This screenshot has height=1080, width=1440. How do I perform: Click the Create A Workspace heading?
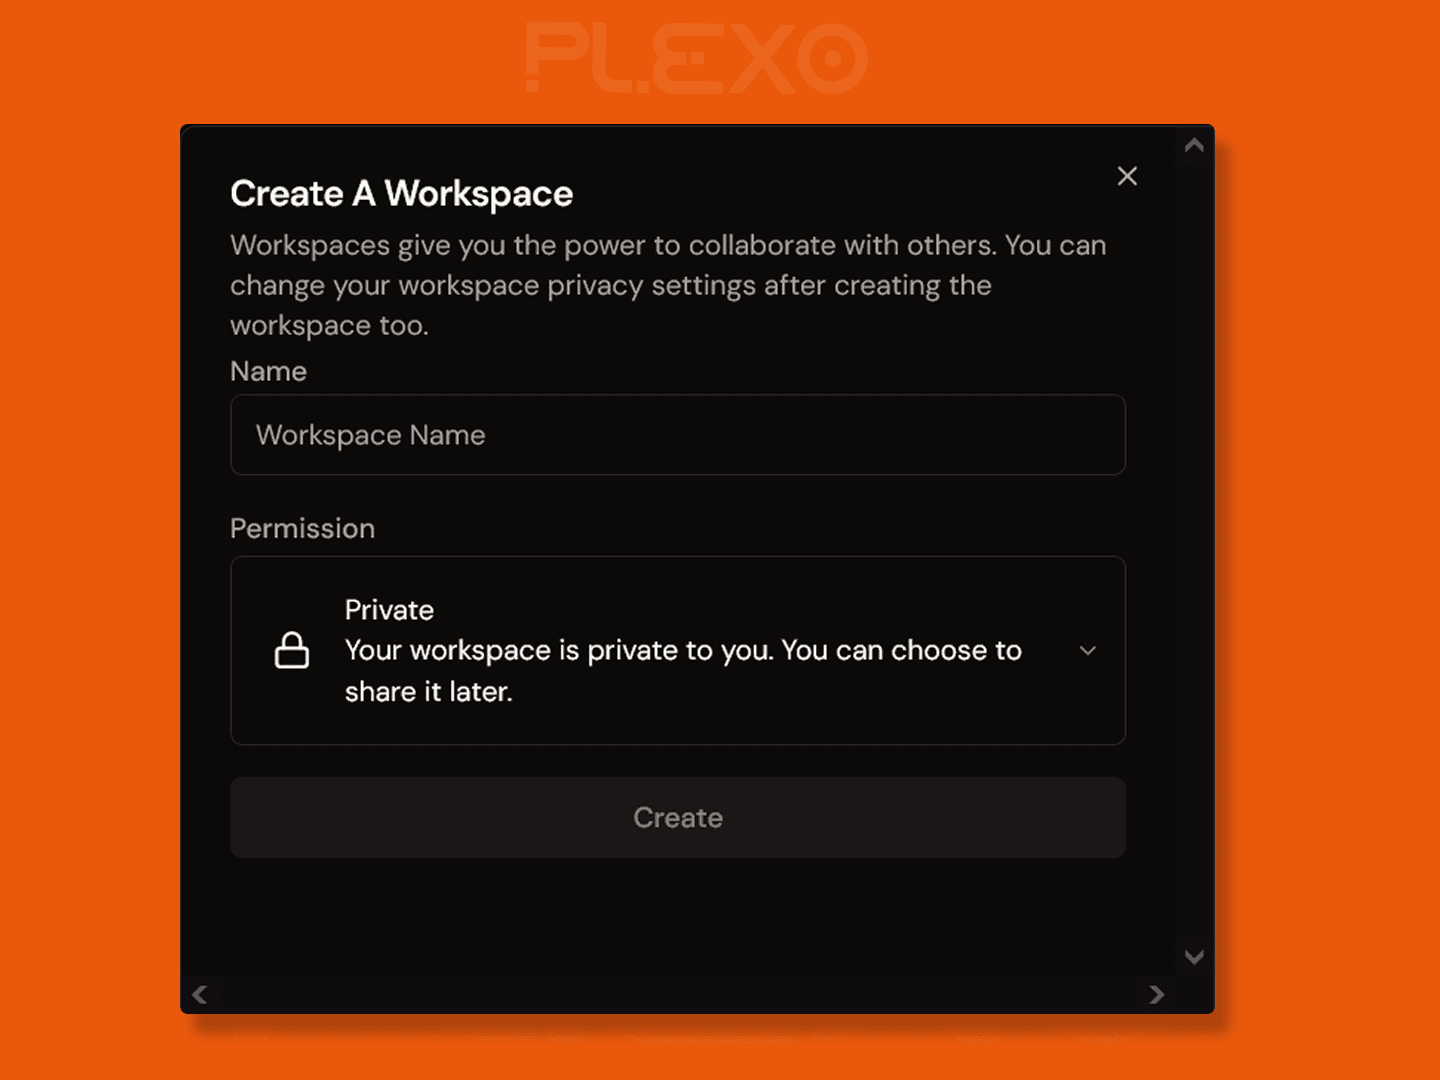pos(402,194)
